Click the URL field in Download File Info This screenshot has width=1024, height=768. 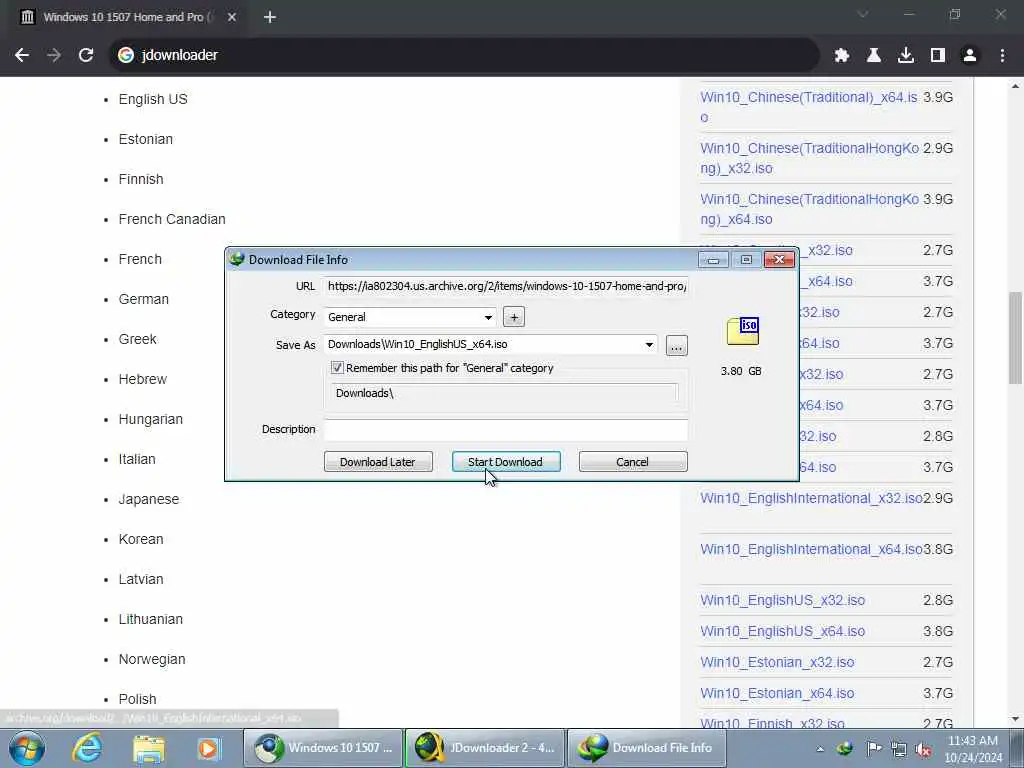click(506, 286)
